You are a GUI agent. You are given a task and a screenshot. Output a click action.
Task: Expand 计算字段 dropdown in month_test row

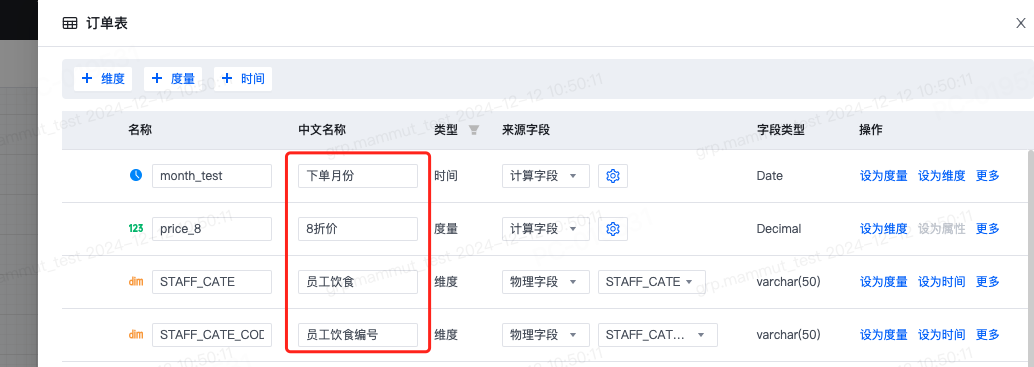(x=545, y=176)
